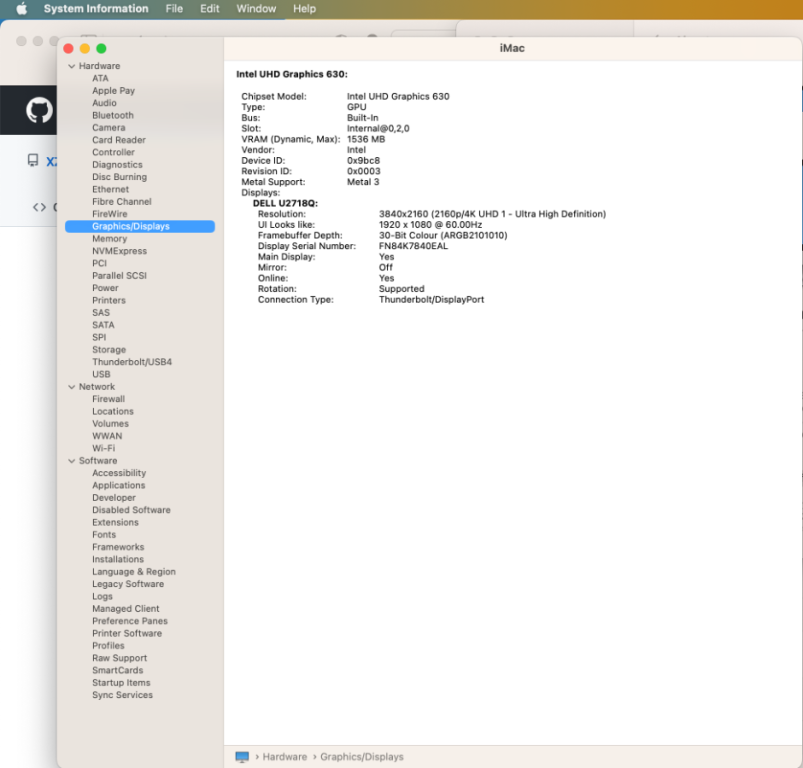Screen dimensions: 803x768
Task: Click Graphics/Displays in the path bar
Action: (x=361, y=757)
